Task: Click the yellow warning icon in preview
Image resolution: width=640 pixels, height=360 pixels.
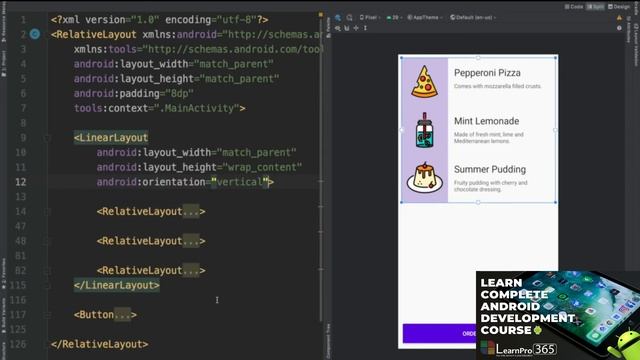Action: (619, 18)
